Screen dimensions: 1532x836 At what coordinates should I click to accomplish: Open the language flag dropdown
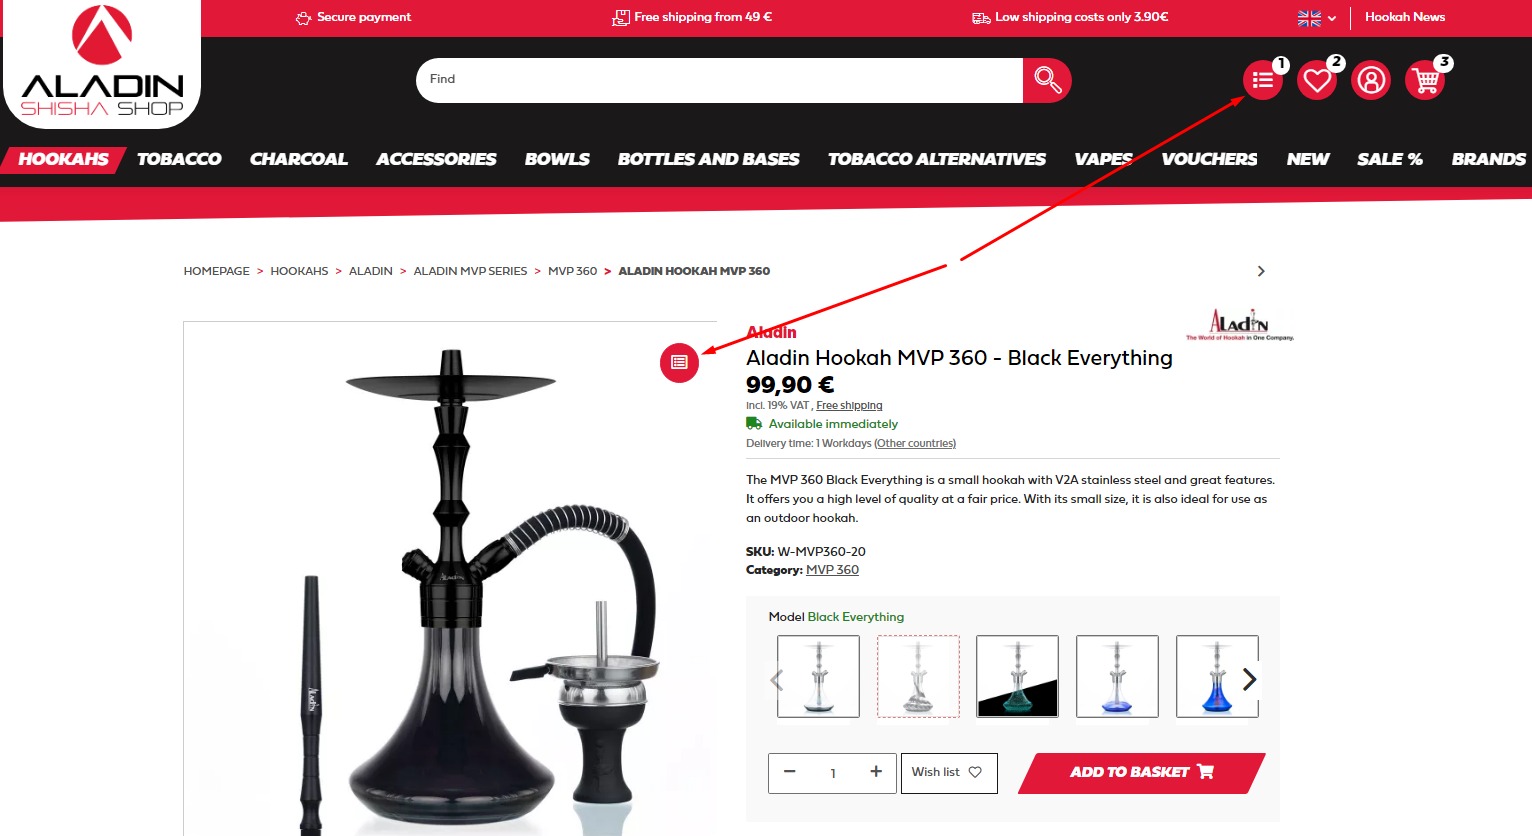click(1317, 18)
